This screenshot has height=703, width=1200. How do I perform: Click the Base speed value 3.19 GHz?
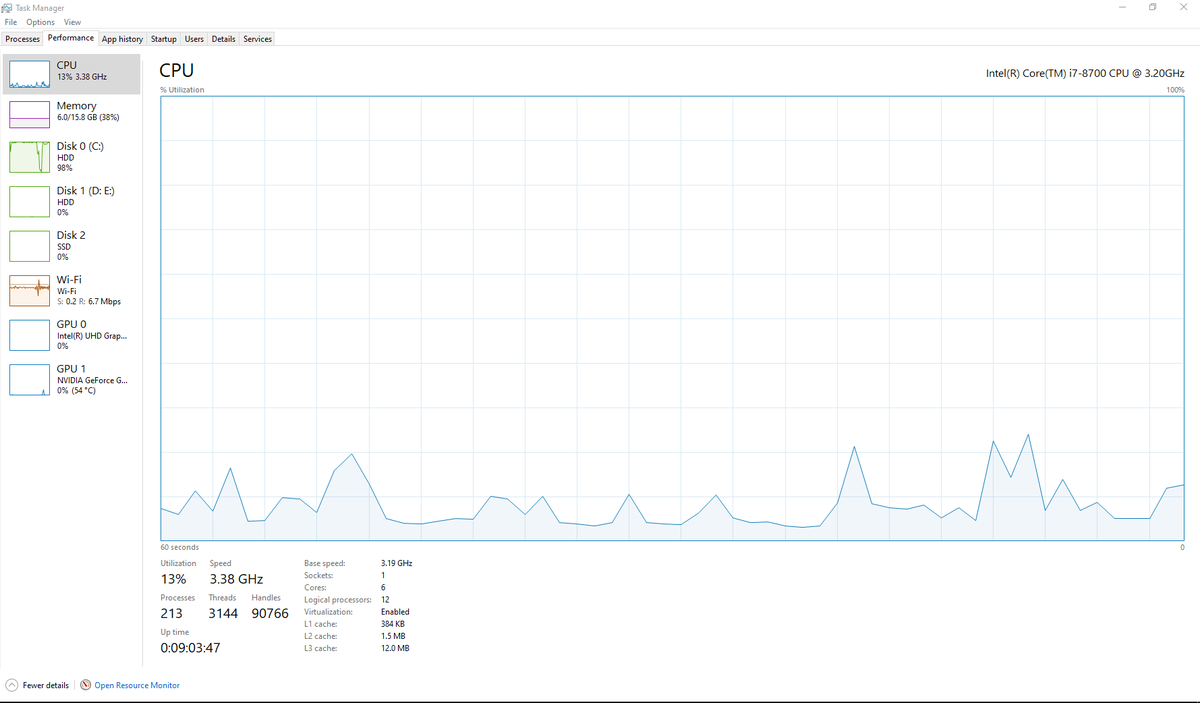(x=396, y=563)
